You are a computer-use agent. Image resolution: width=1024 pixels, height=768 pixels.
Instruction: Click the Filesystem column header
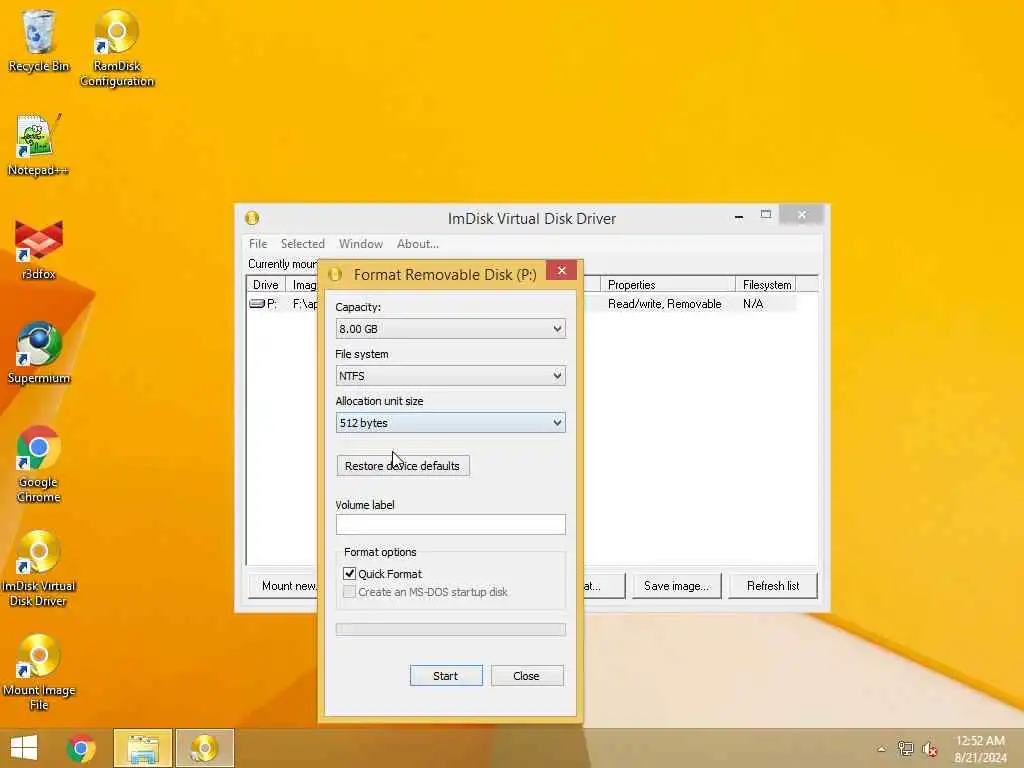[x=765, y=284]
